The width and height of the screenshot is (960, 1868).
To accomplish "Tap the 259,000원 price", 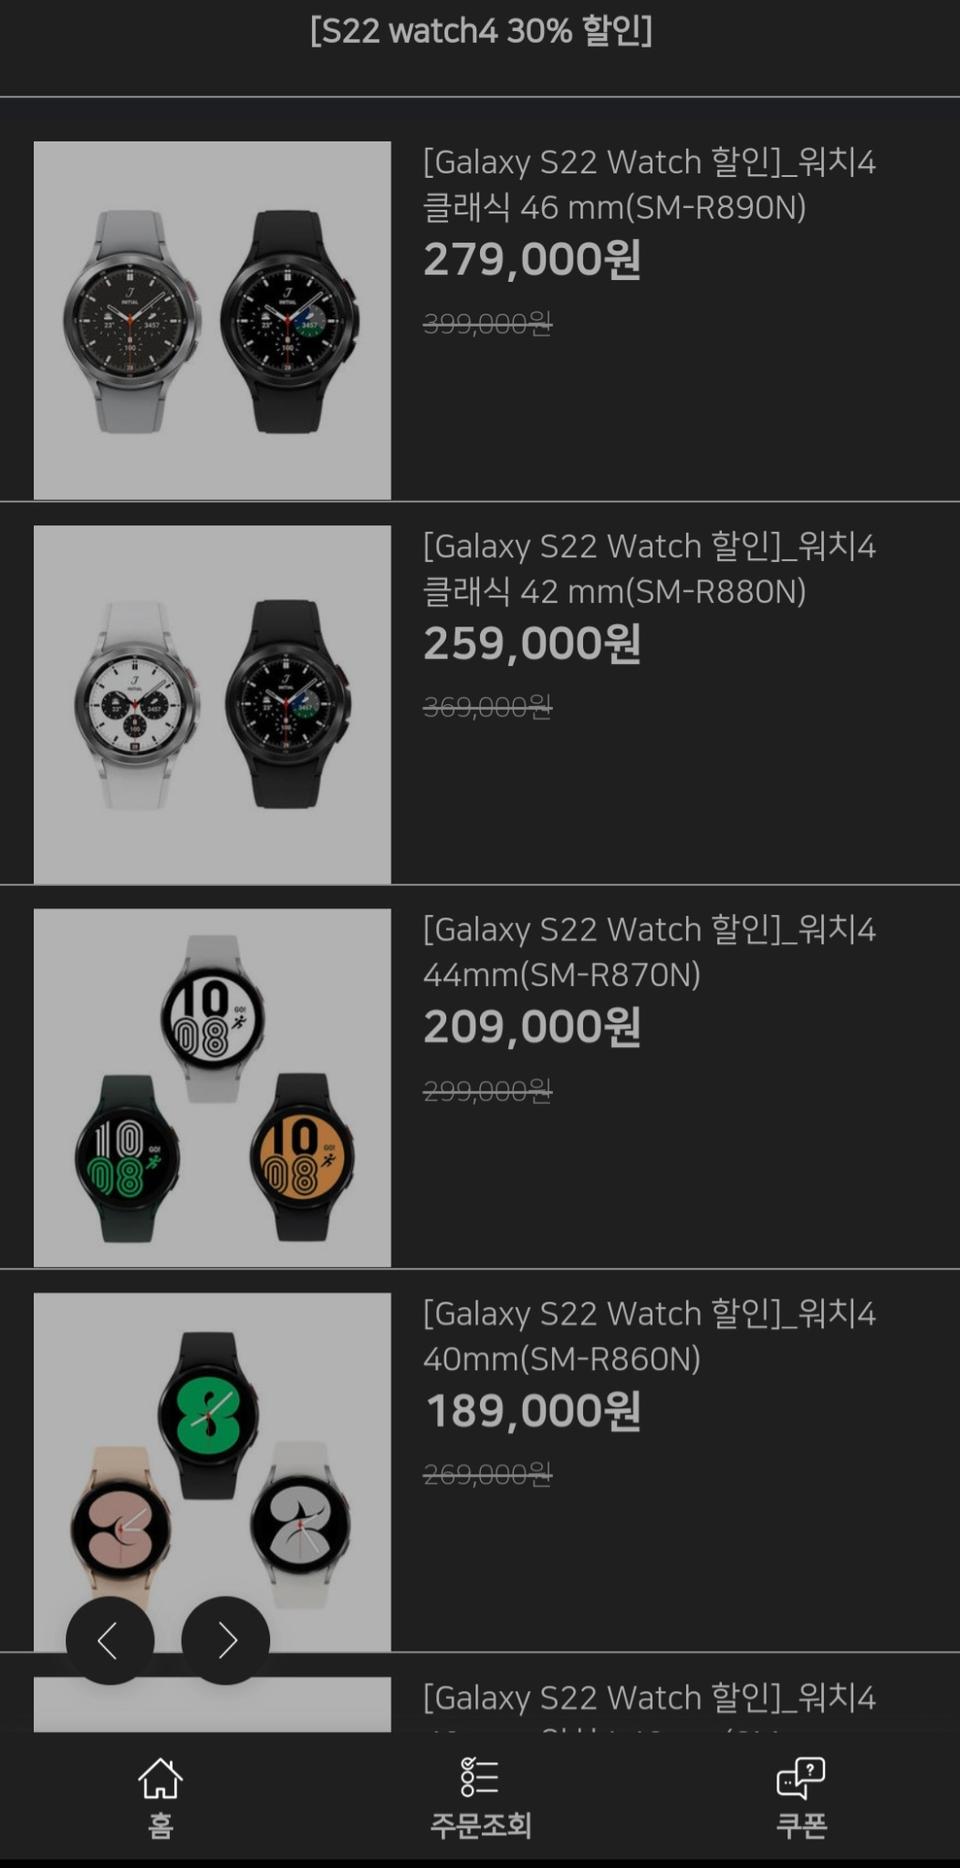I will [532, 644].
